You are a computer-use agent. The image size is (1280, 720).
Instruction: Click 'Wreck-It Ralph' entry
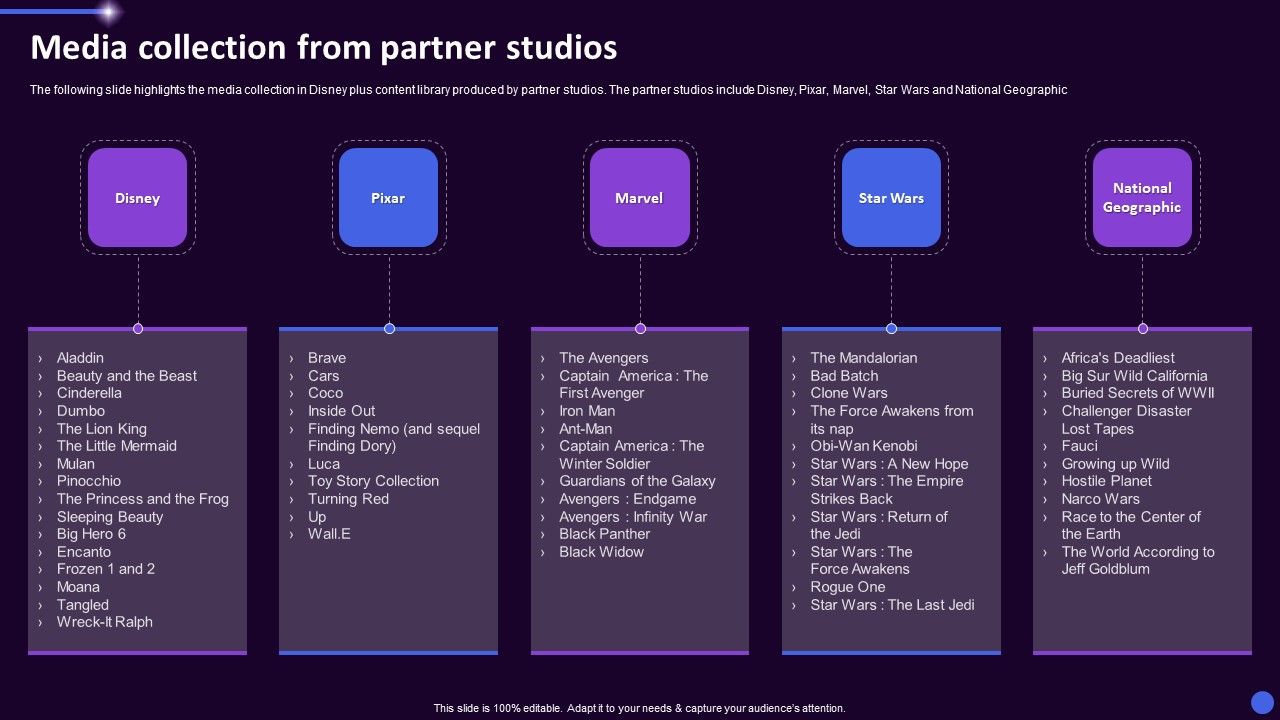[x=105, y=622]
